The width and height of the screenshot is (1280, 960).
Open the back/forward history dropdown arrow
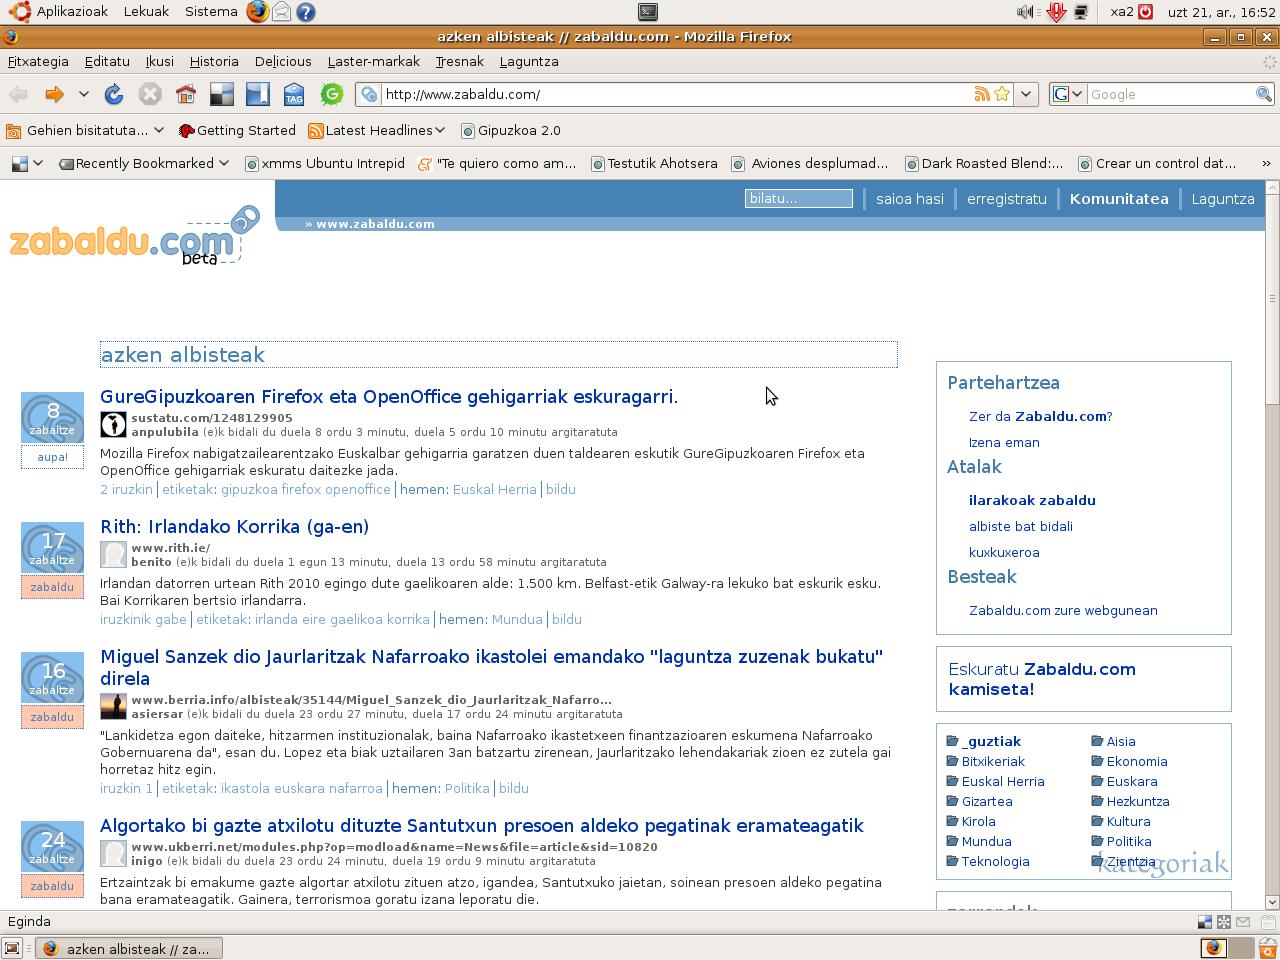pos(84,94)
